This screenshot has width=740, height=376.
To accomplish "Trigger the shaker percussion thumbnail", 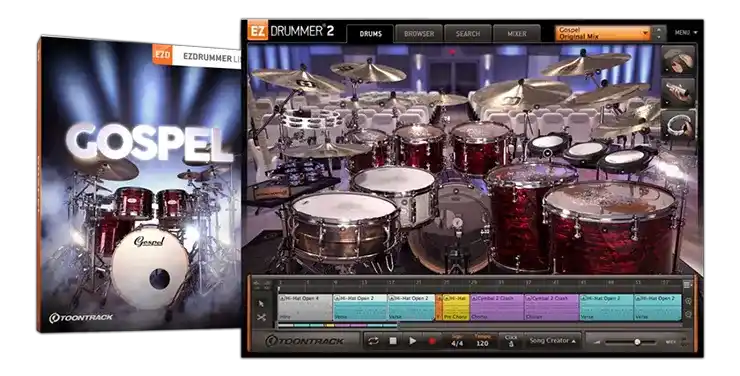I will tap(678, 92).
